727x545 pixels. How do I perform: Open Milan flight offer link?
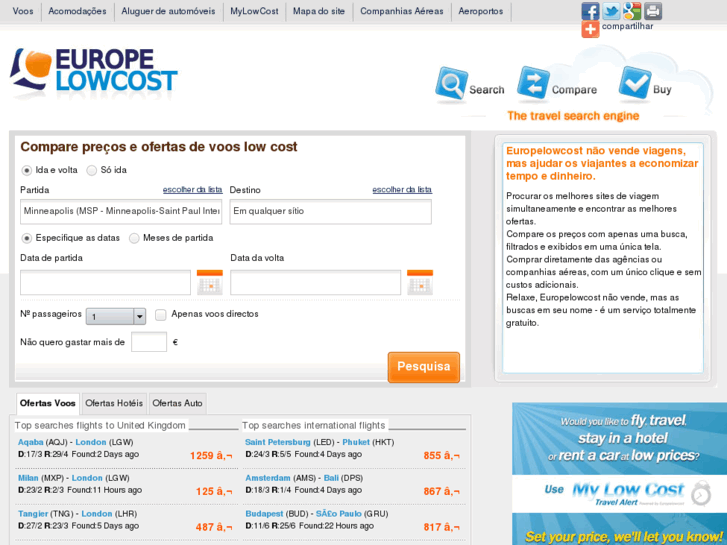(x=28, y=478)
